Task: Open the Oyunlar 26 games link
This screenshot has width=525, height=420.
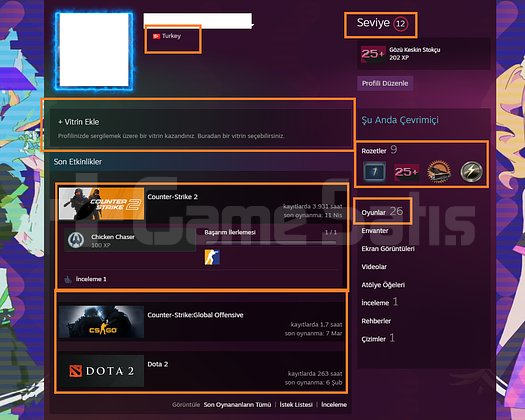Action: click(x=382, y=212)
